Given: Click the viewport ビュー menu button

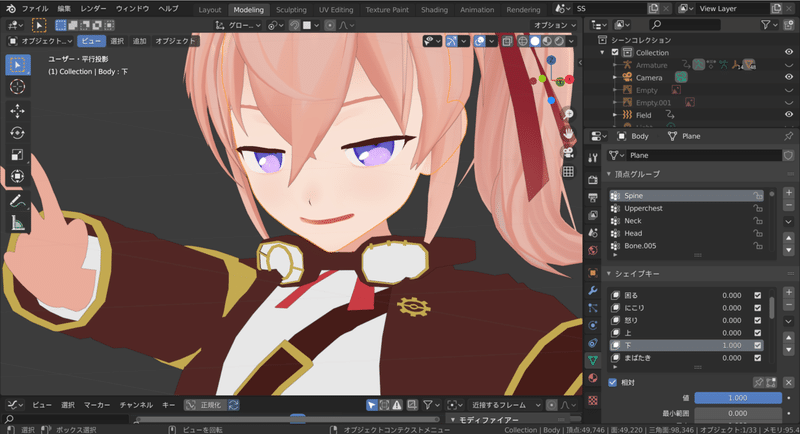Looking at the screenshot, I should coord(91,41).
